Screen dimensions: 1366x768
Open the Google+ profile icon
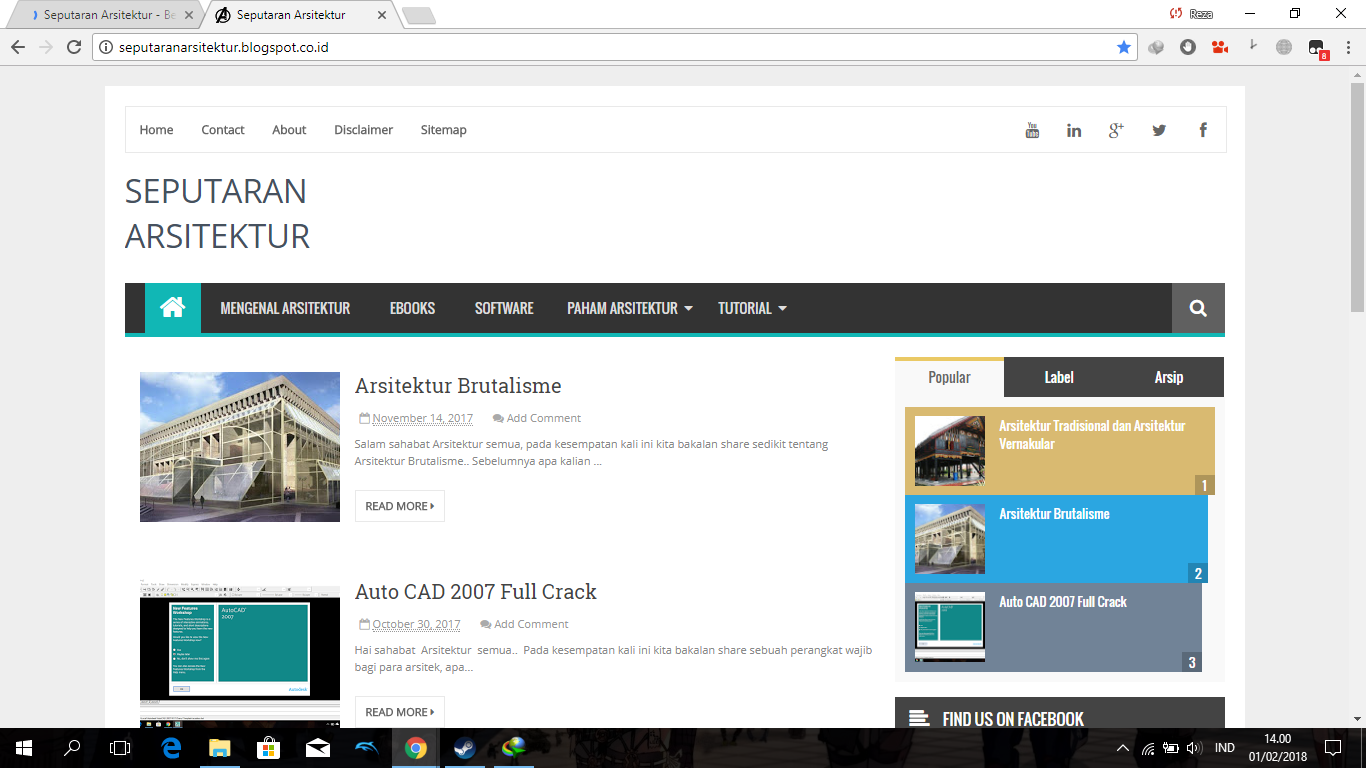(x=1116, y=129)
